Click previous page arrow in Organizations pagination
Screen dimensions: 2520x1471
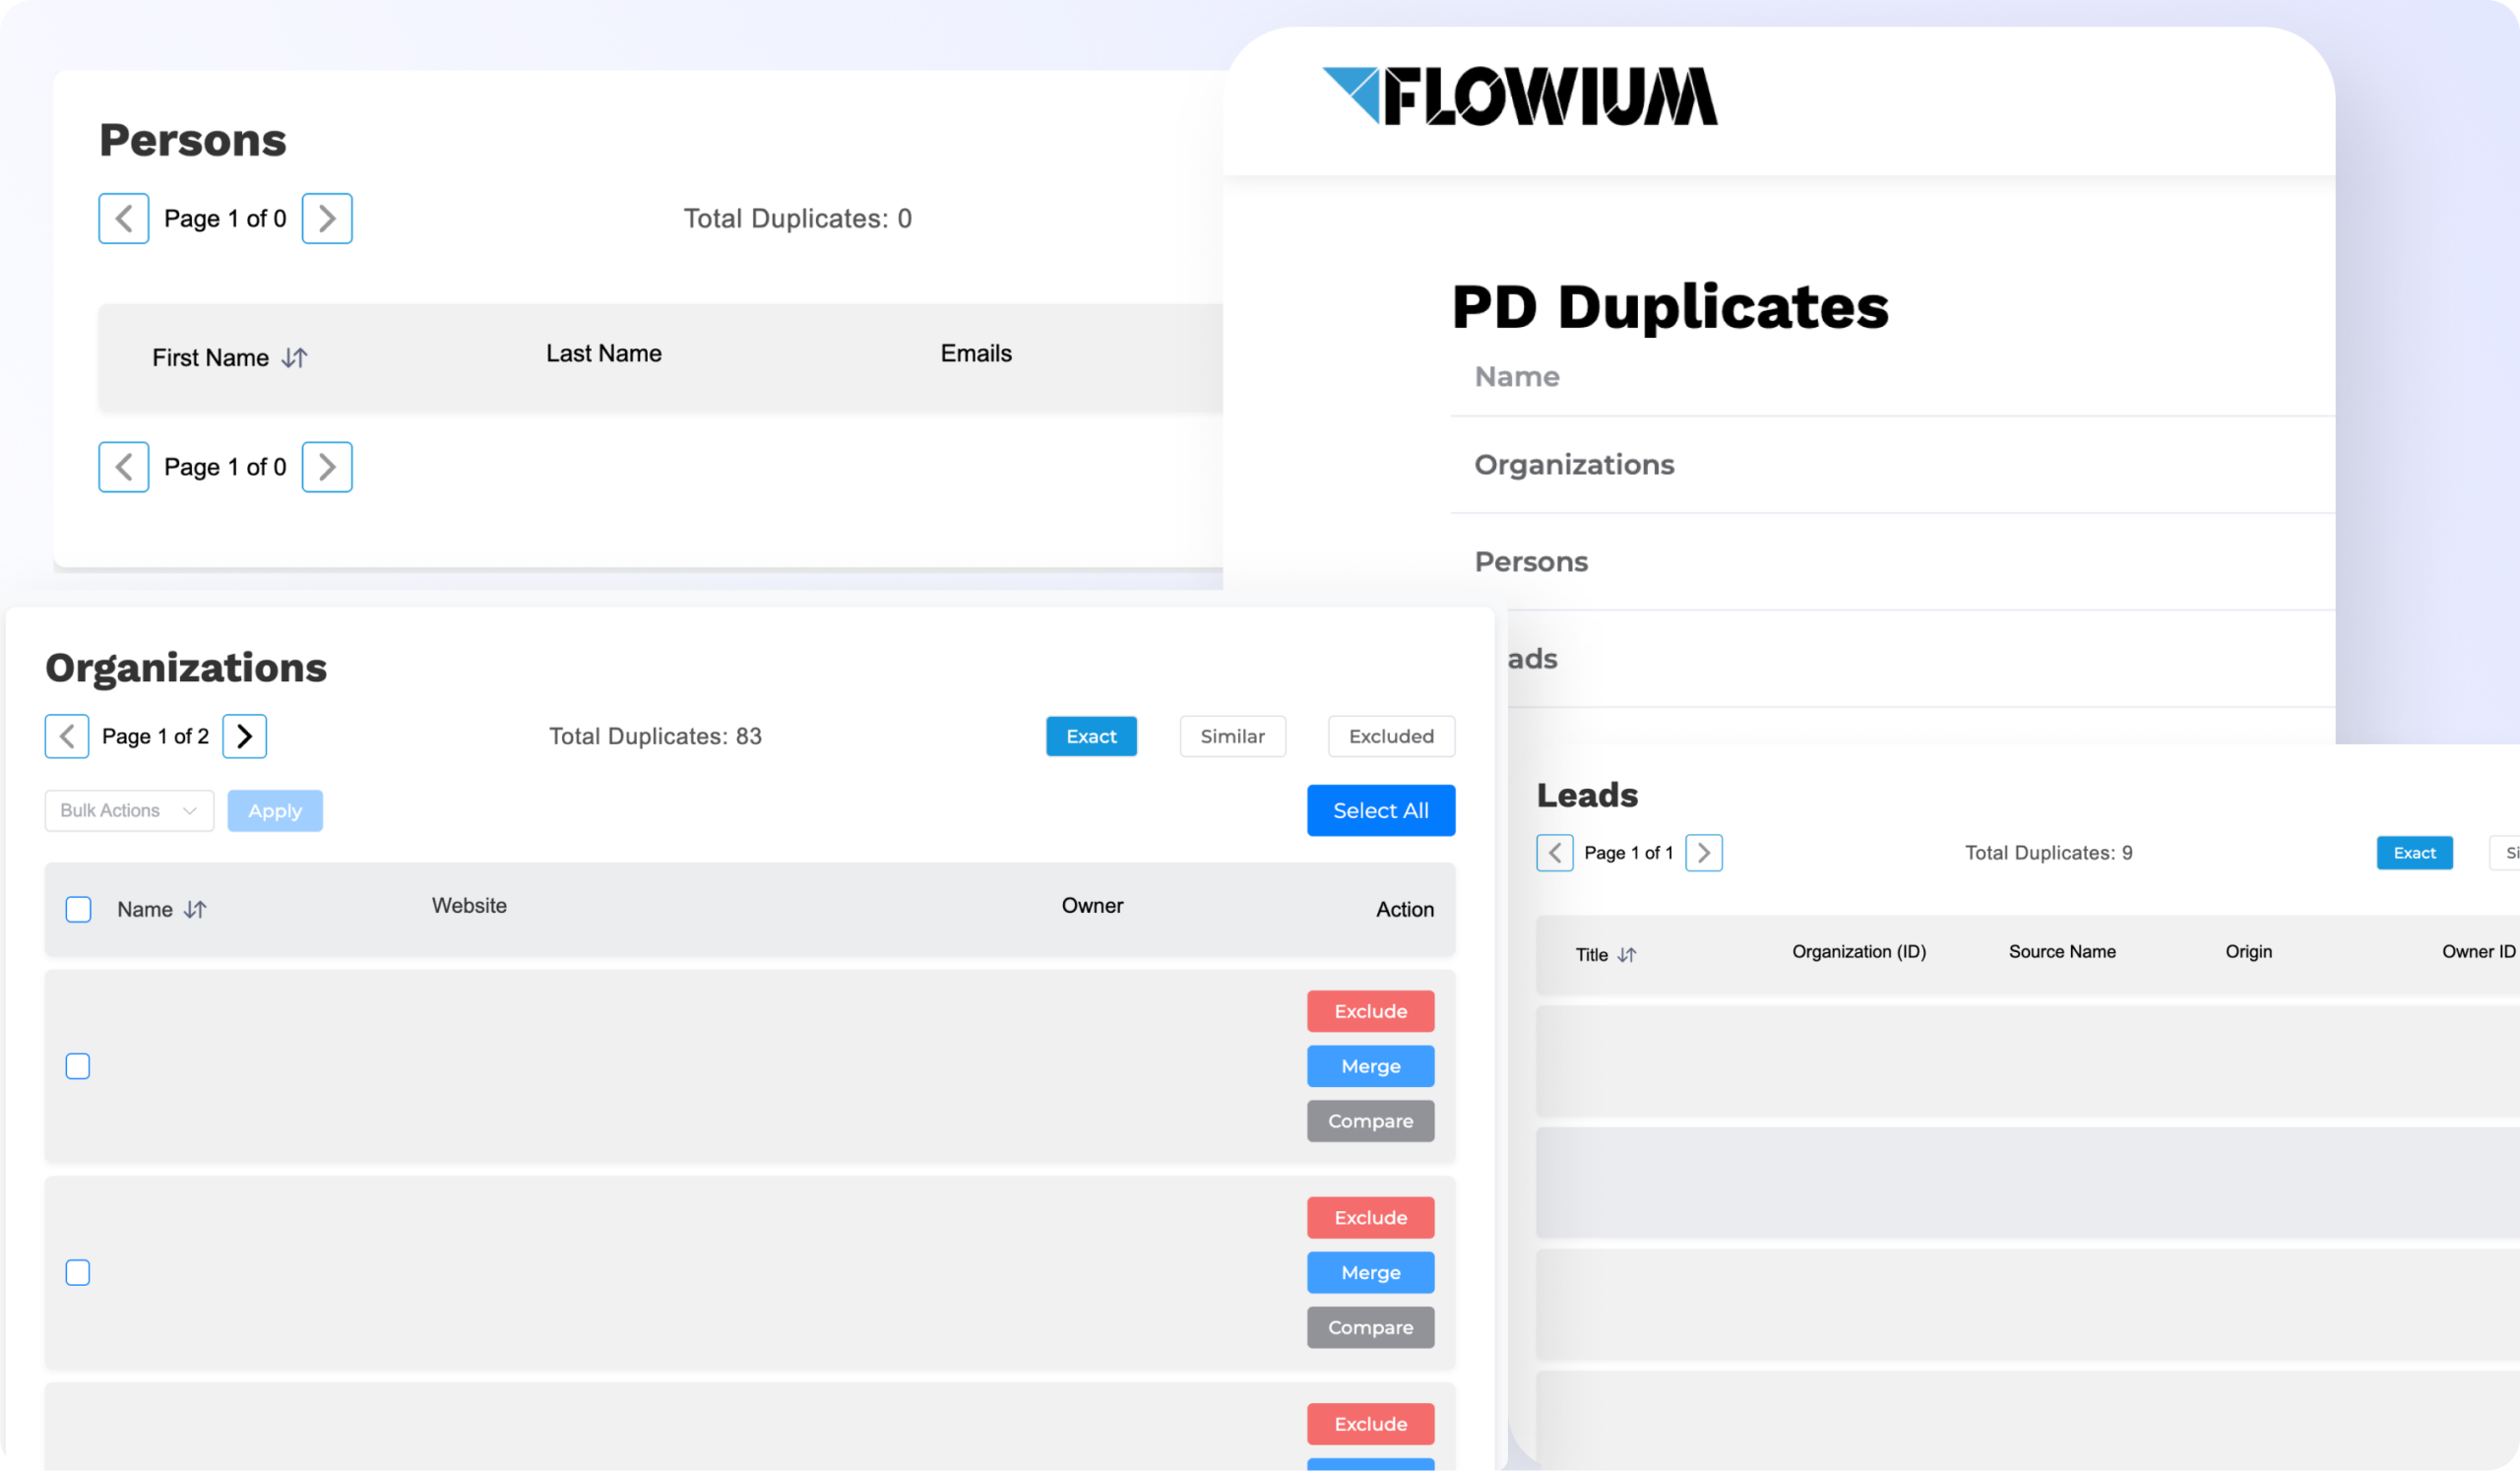pyautogui.click(x=67, y=737)
